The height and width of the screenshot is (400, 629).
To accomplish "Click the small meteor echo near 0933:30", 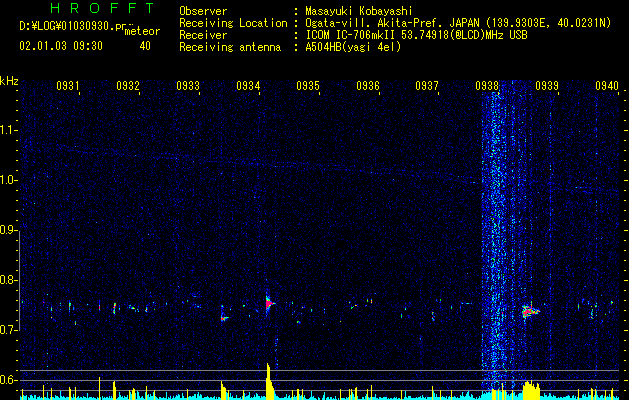I will 224,318.
